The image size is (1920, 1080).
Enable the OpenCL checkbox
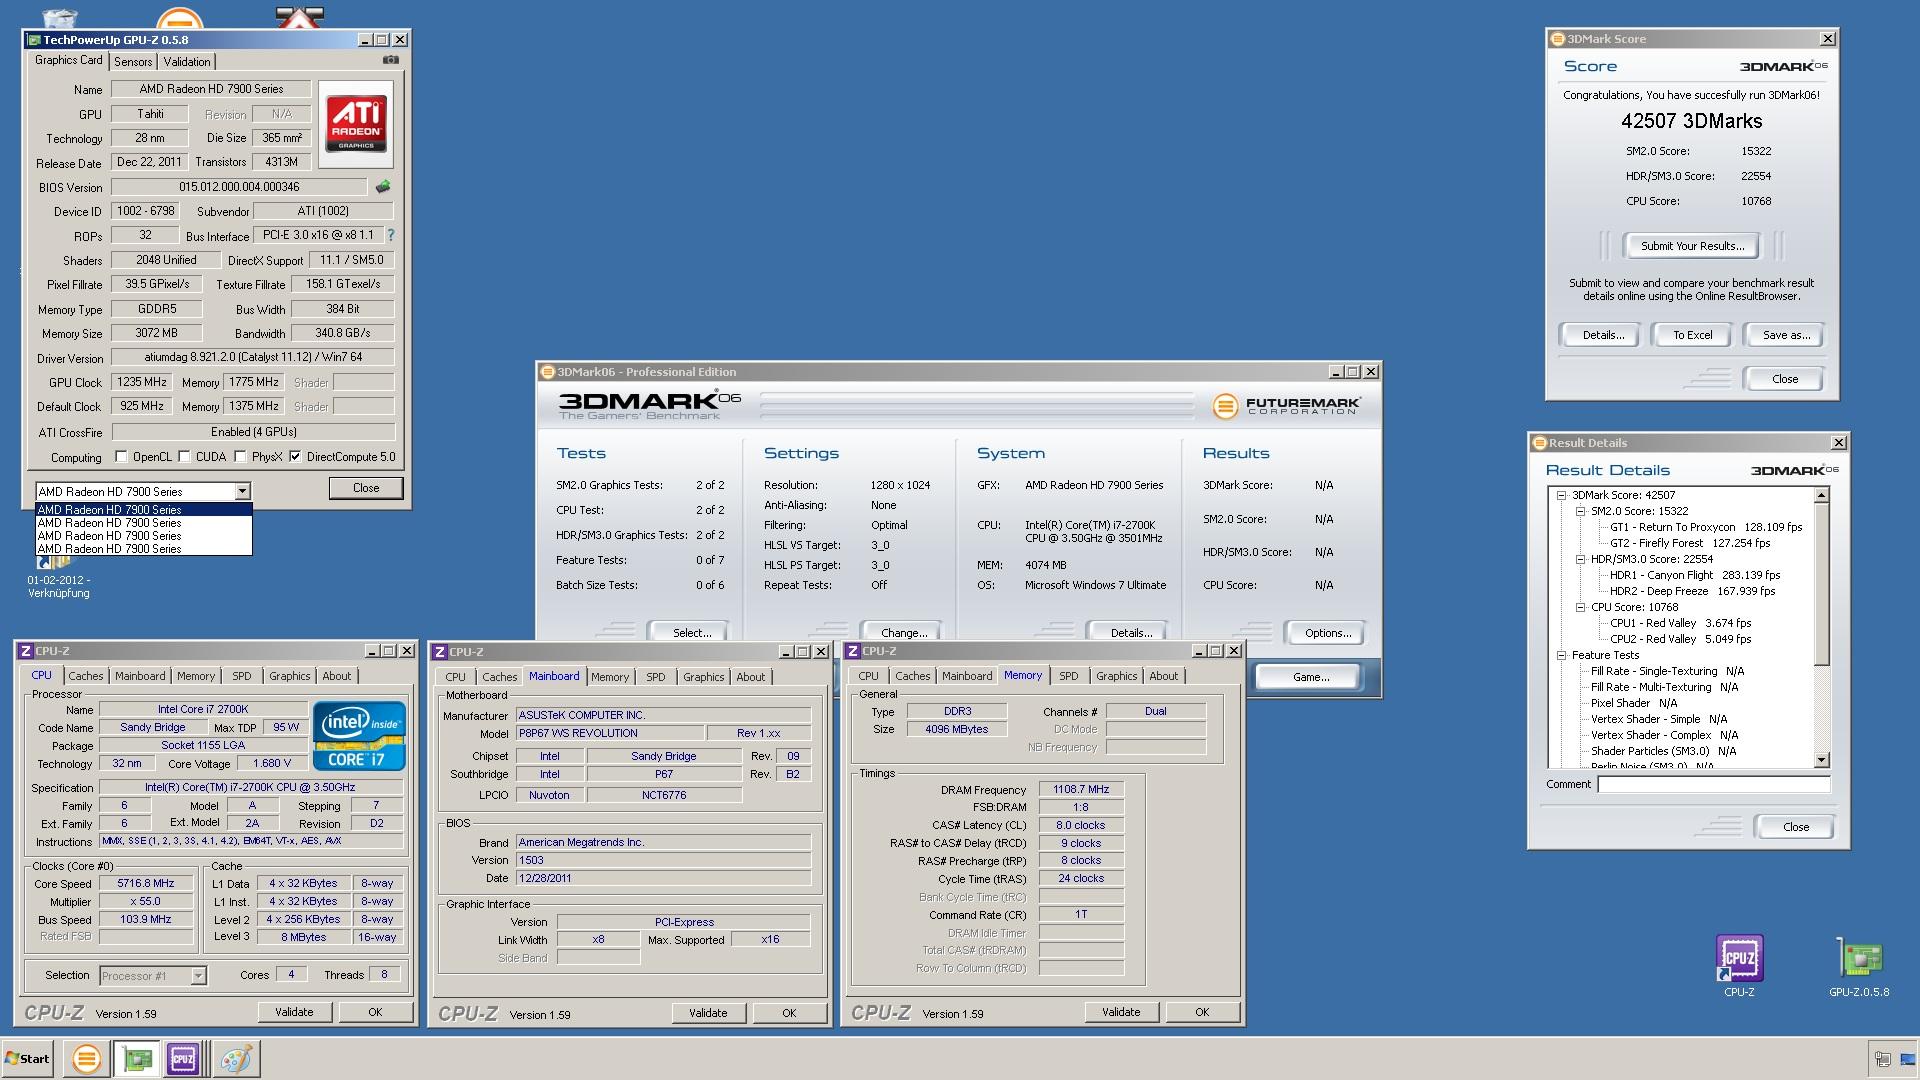[x=122, y=457]
